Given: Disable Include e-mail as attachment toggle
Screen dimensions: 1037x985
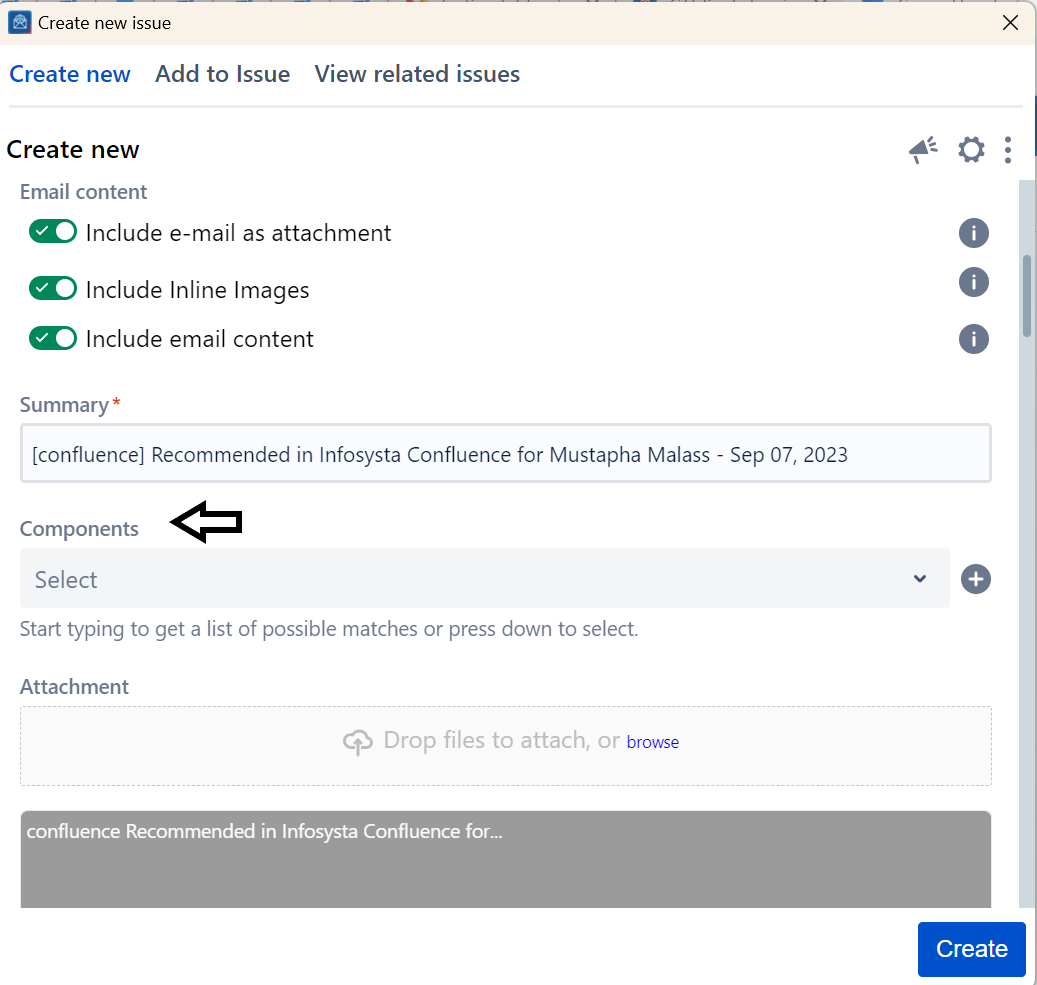Looking at the screenshot, I should tap(53, 232).
